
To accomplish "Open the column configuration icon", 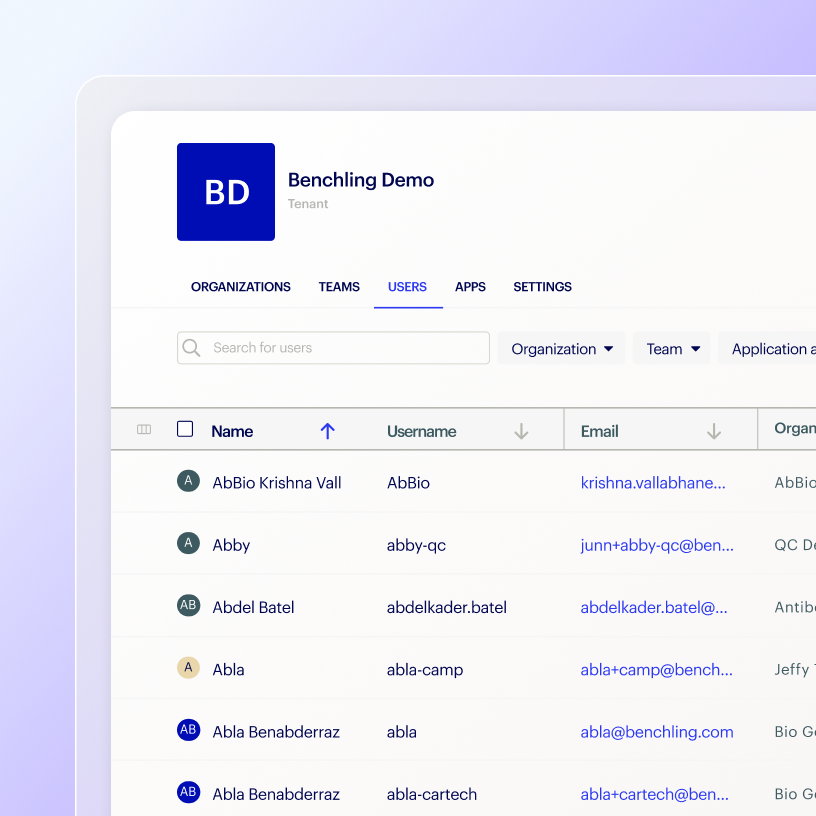I will click(144, 429).
